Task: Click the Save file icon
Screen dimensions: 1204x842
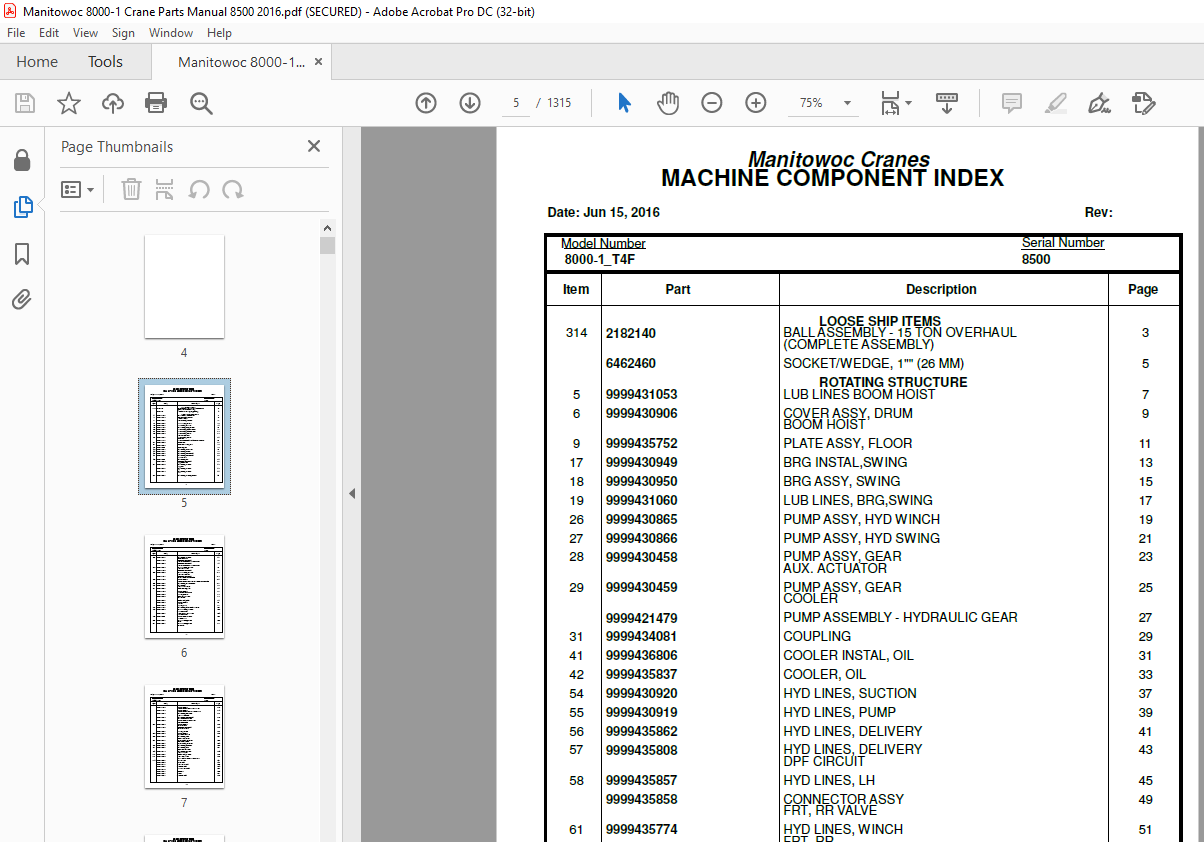Action: pos(25,103)
